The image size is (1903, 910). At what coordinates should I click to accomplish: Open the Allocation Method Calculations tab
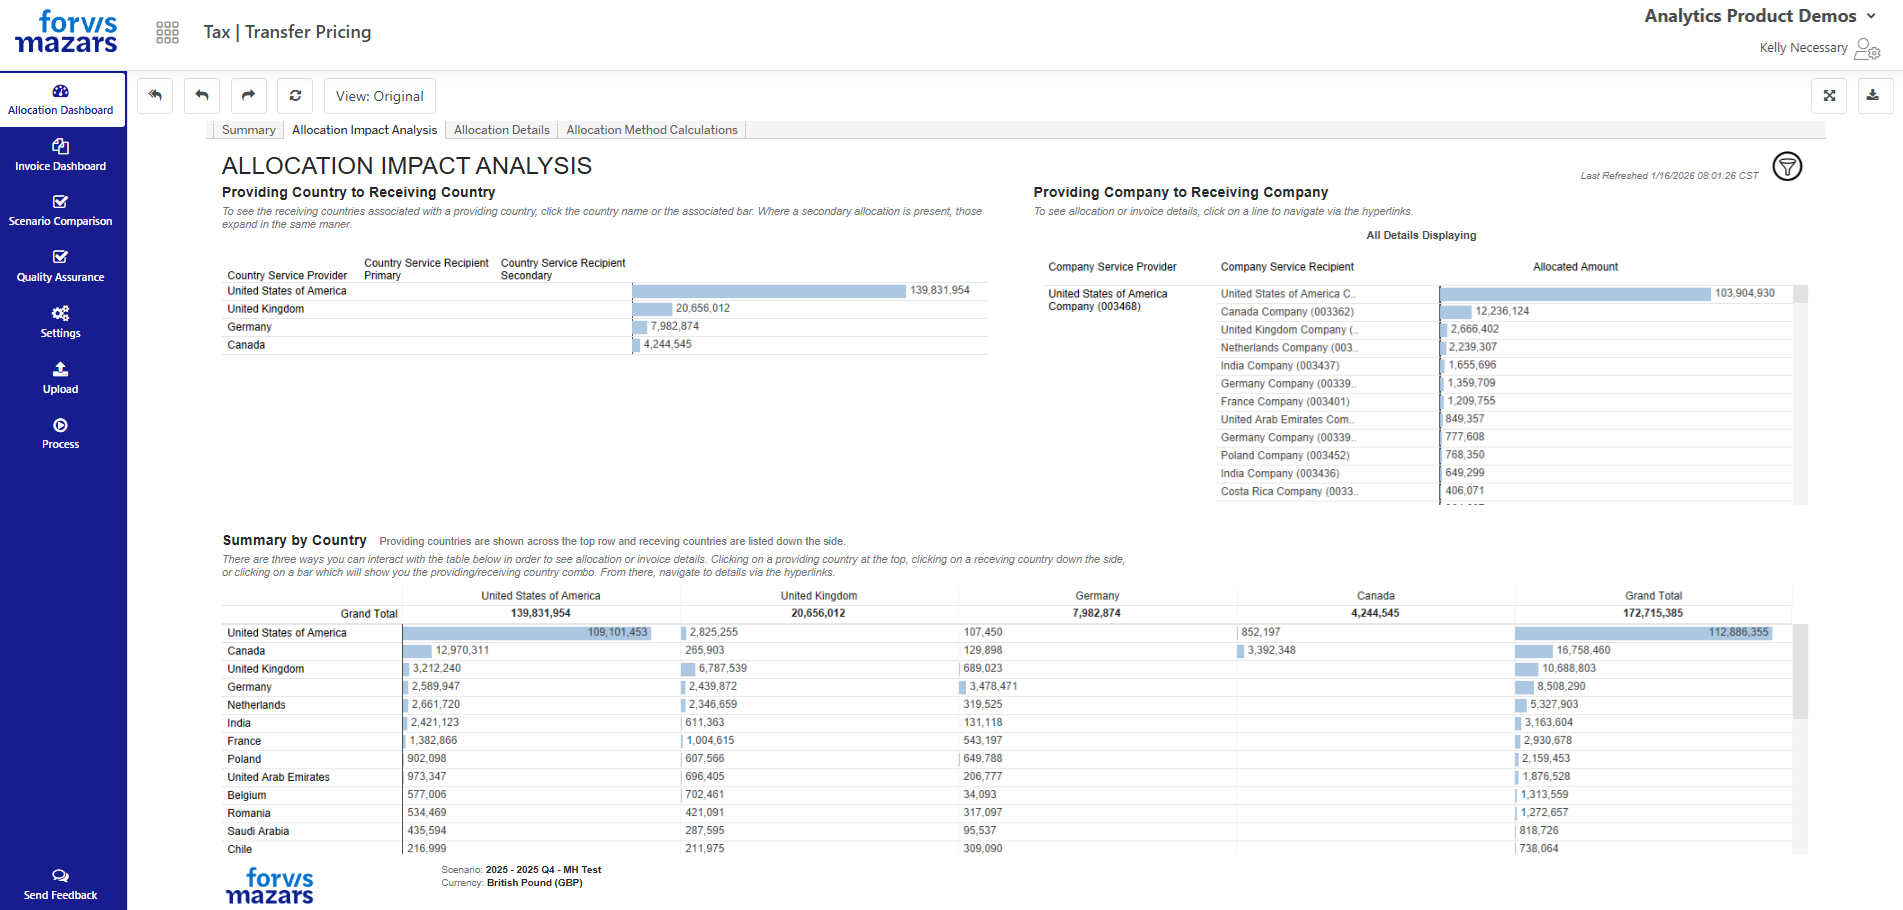pos(652,130)
